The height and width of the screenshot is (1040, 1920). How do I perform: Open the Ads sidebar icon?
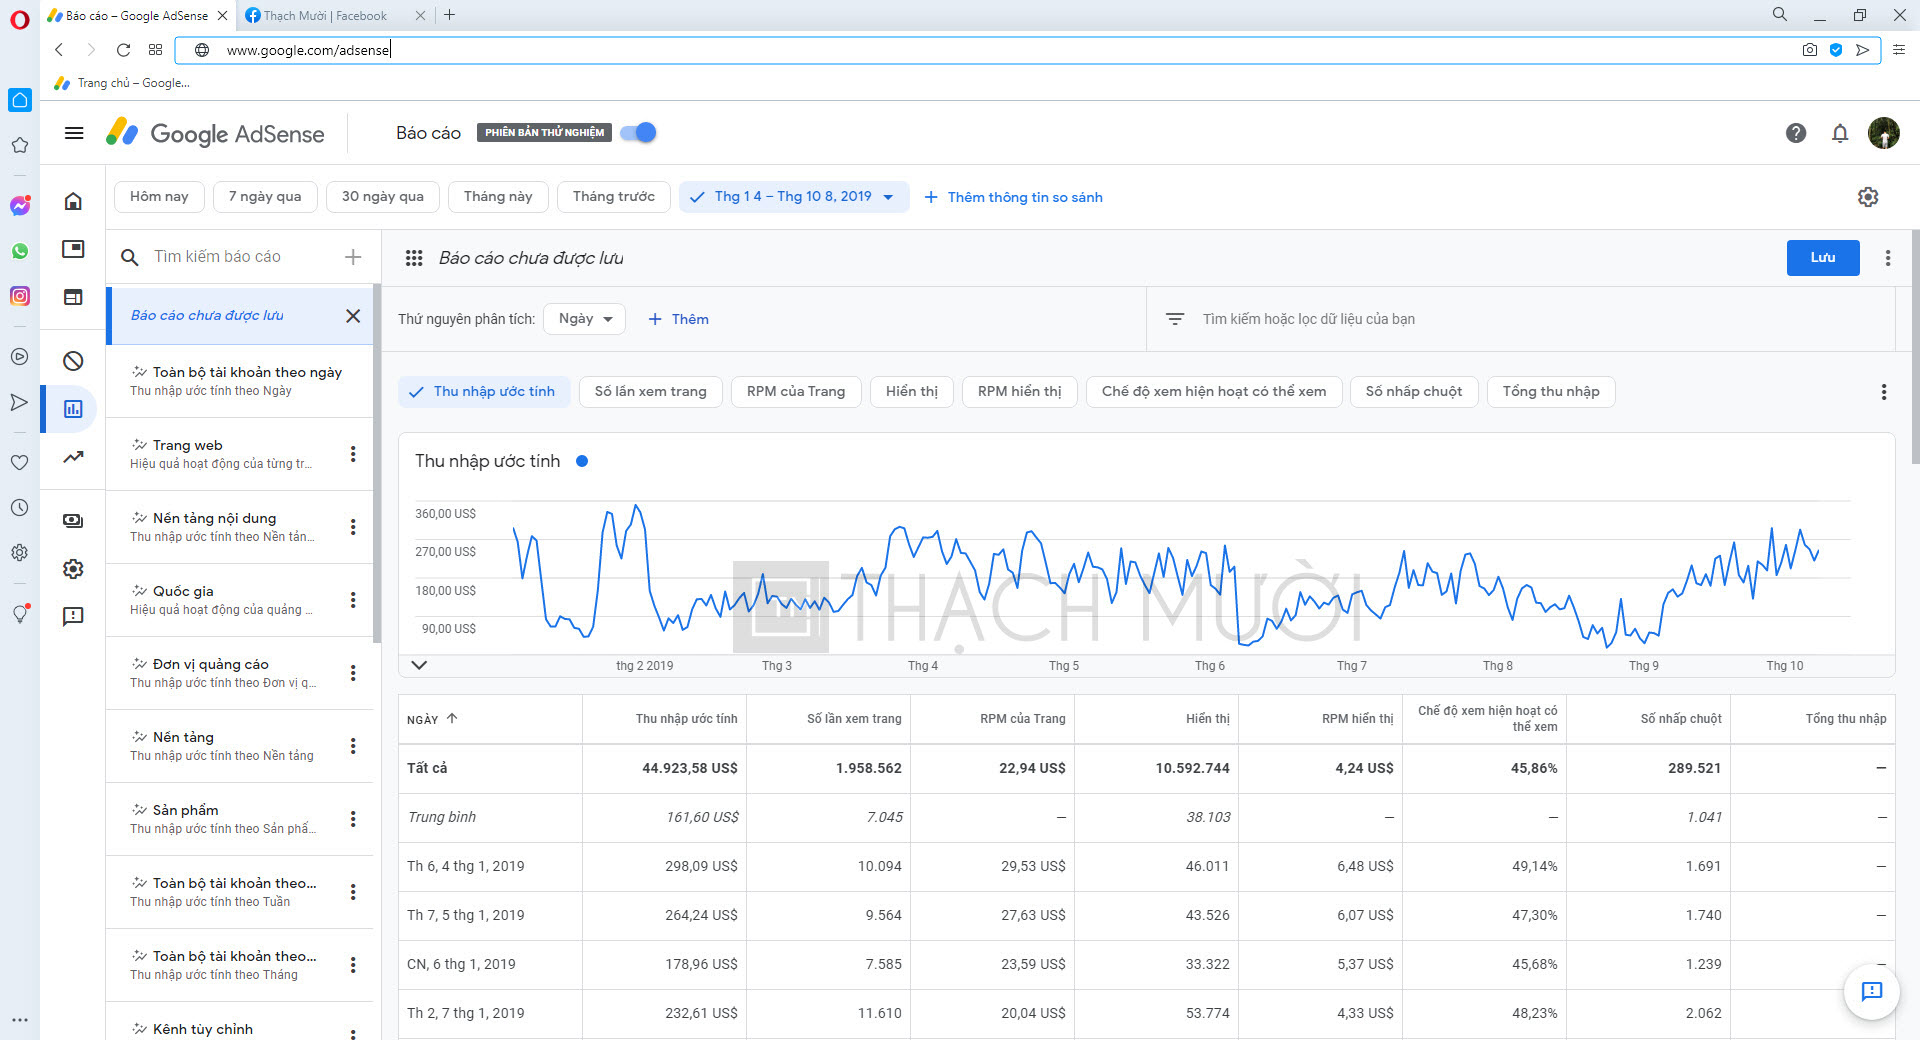73,249
